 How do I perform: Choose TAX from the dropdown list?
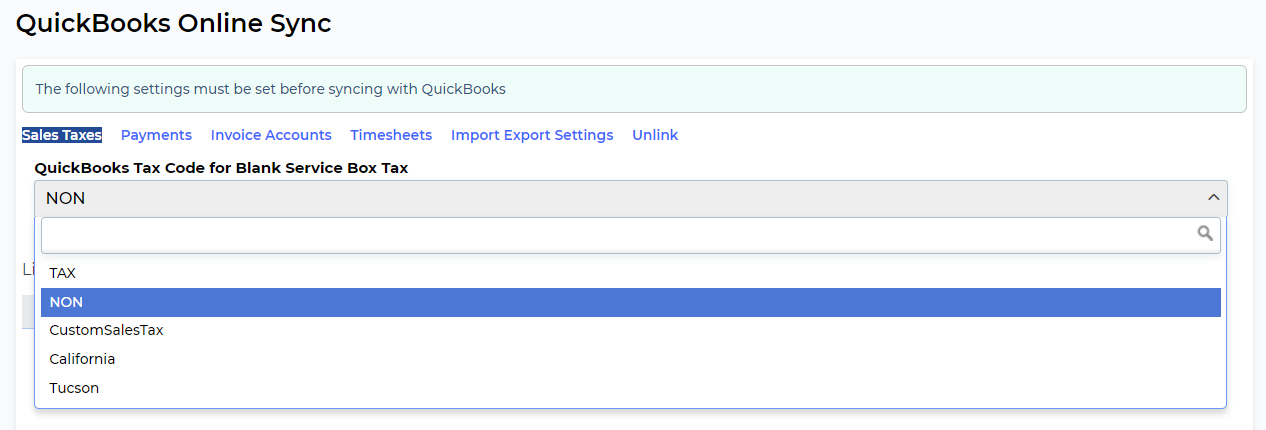click(631, 273)
